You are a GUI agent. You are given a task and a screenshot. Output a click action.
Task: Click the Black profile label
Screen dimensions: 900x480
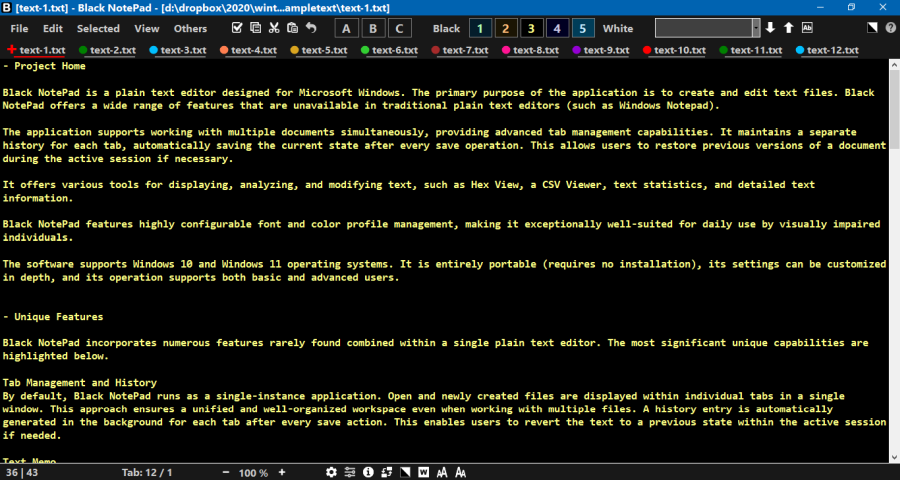click(446, 29)
